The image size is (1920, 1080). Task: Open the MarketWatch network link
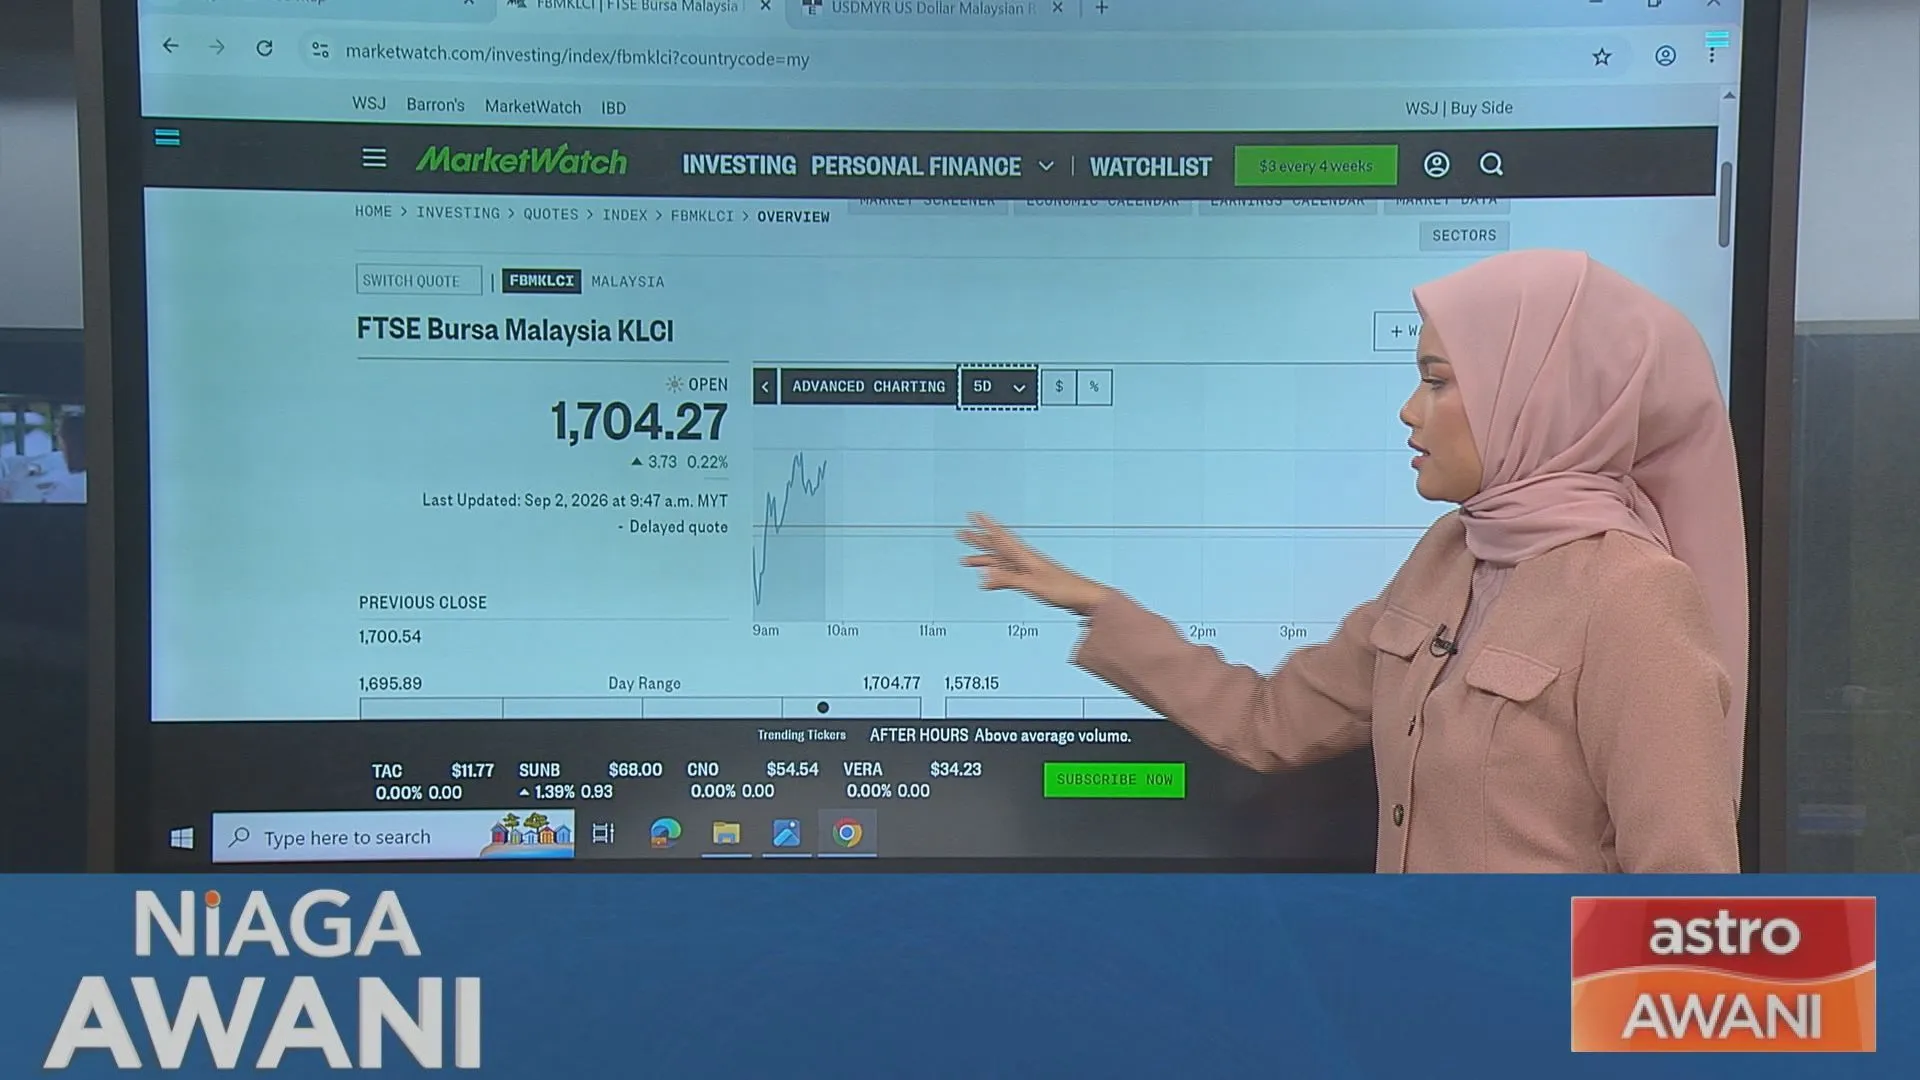tap(532, 106)
